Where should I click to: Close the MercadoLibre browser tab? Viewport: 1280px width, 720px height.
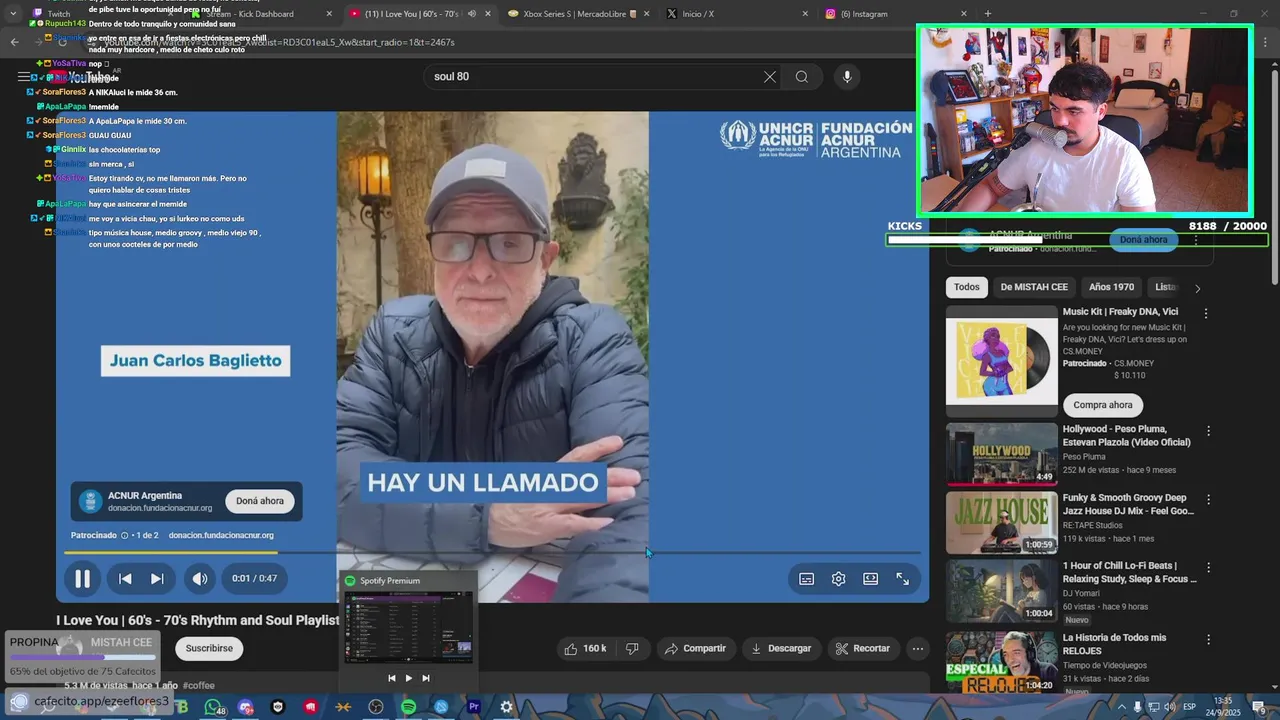(646, 14)
